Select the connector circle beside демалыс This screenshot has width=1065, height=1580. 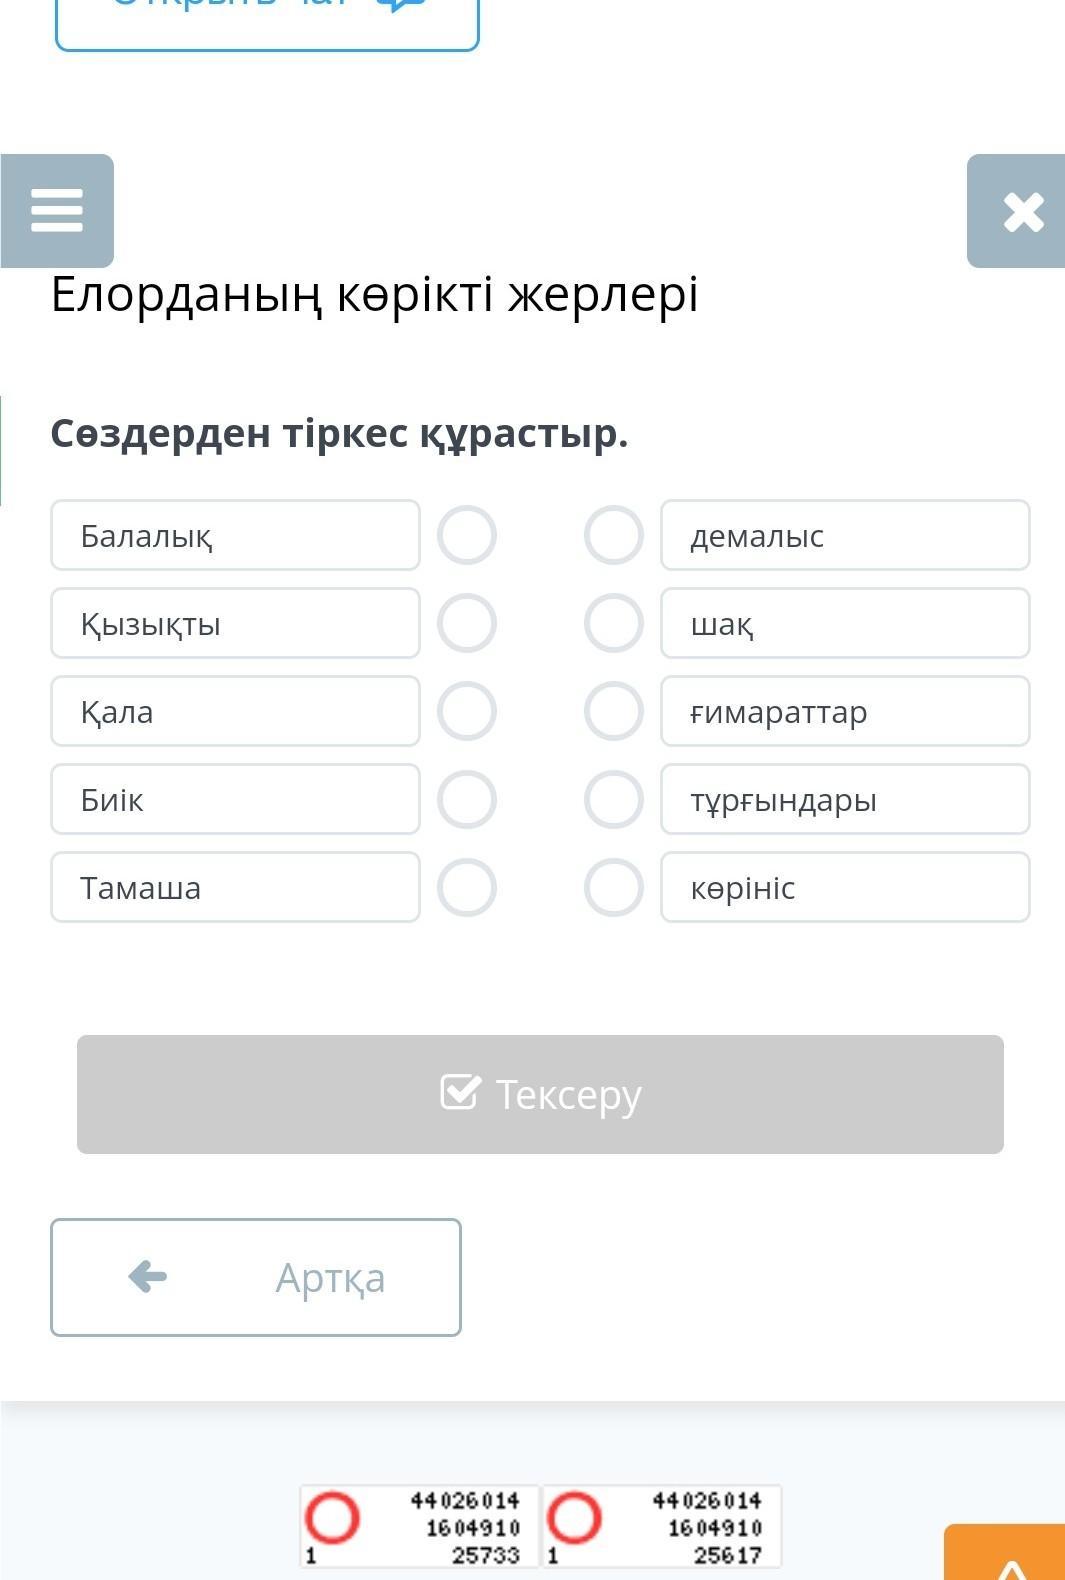pos(613,535)
